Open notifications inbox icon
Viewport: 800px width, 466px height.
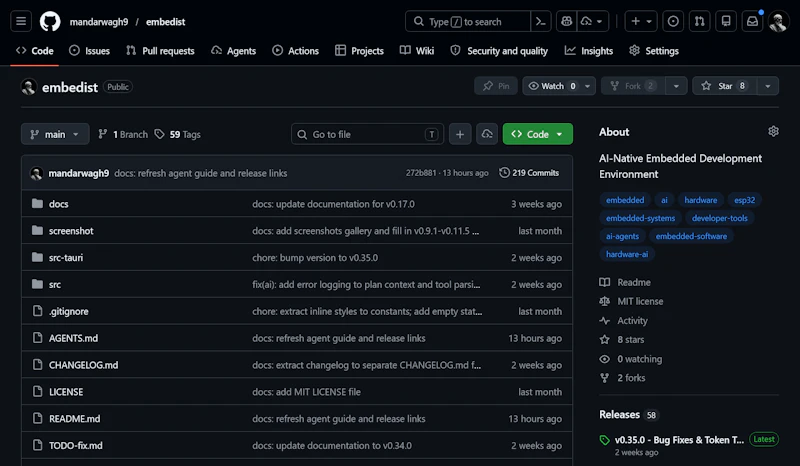click(753, 21)
